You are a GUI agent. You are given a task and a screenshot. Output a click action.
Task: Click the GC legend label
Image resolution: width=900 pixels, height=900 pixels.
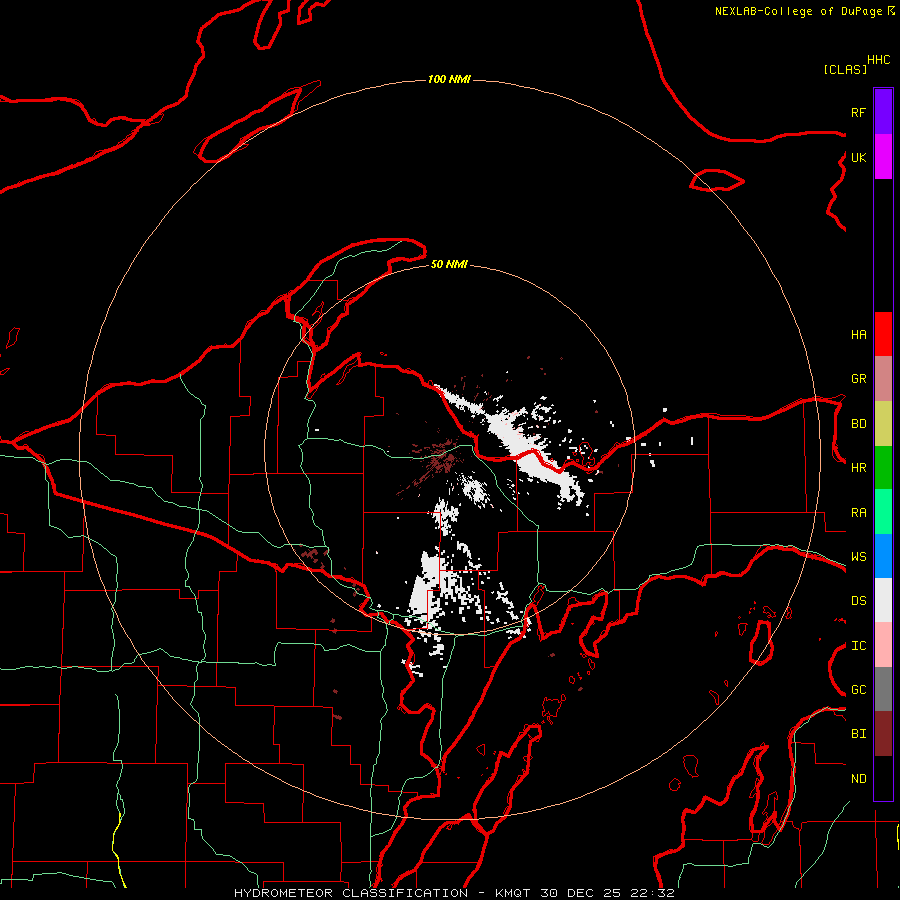[x=858, y=690]
